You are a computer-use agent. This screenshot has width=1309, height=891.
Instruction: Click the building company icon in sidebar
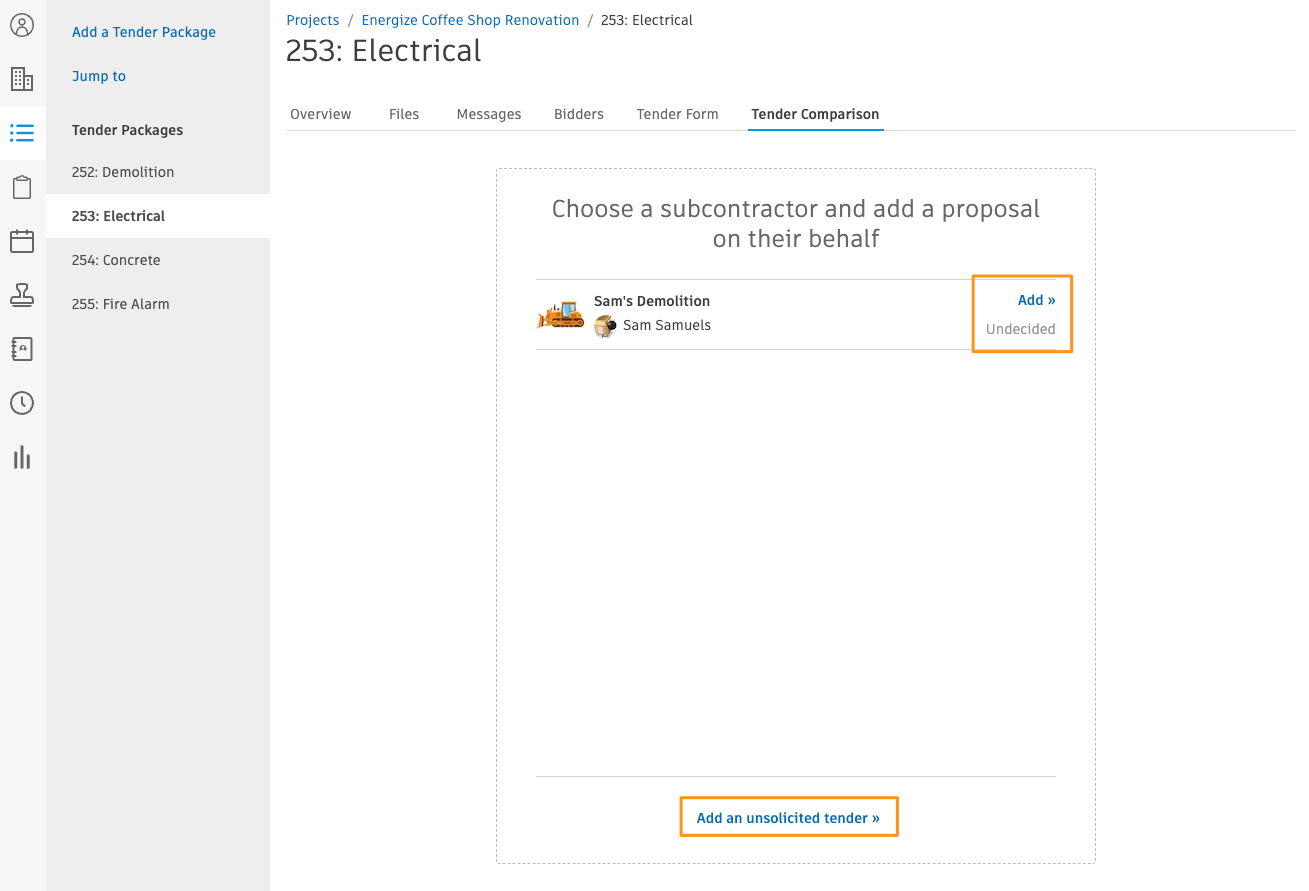tap(22, 79)
